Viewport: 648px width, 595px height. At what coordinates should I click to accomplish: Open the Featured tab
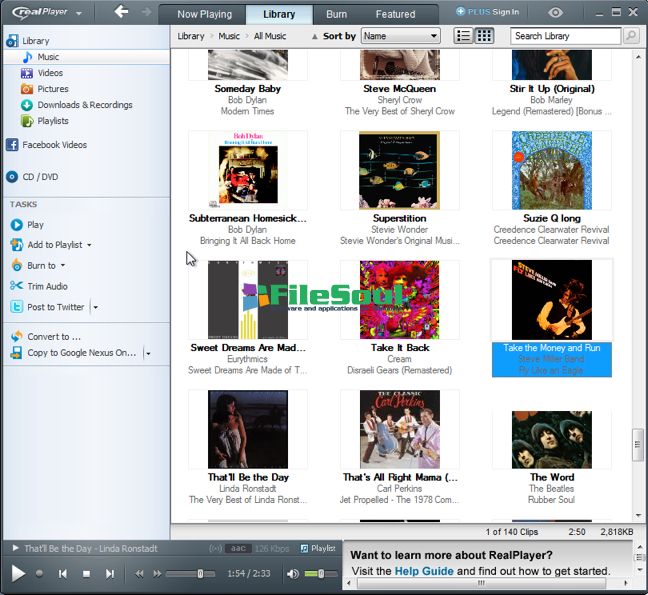coord(395,14)
